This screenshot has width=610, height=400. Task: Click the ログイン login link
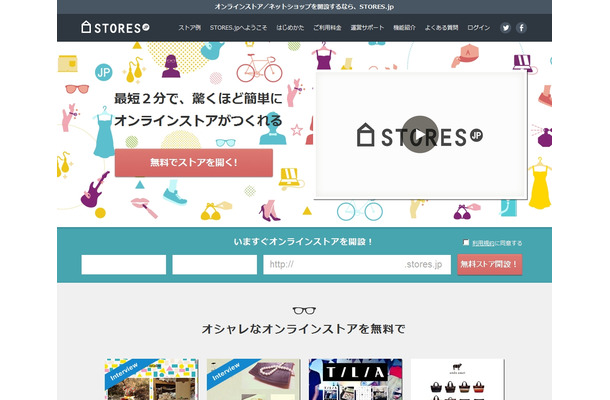point(479,28)
